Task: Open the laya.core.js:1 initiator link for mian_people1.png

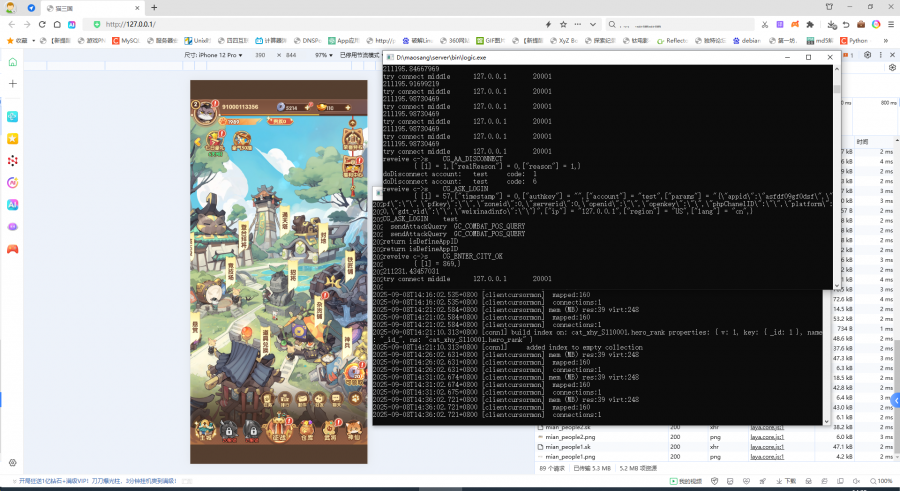Action: click(767, 457)
